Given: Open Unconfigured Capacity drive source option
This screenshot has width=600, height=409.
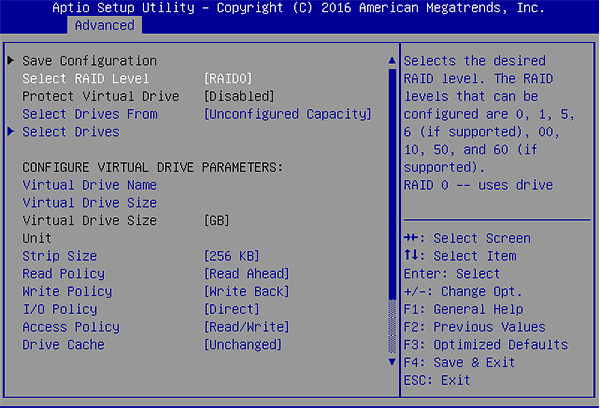Looking at the screenshot, I should [x=287, y=114].
